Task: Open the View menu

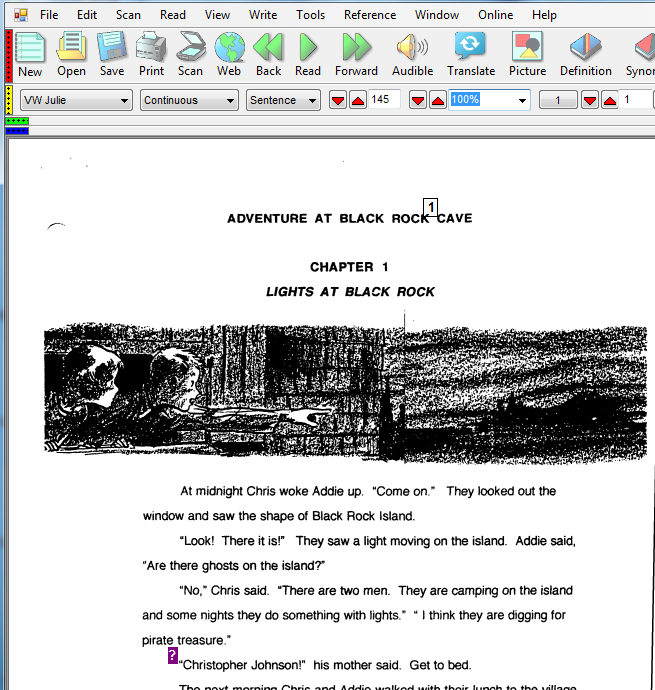Action: [217, 15]
